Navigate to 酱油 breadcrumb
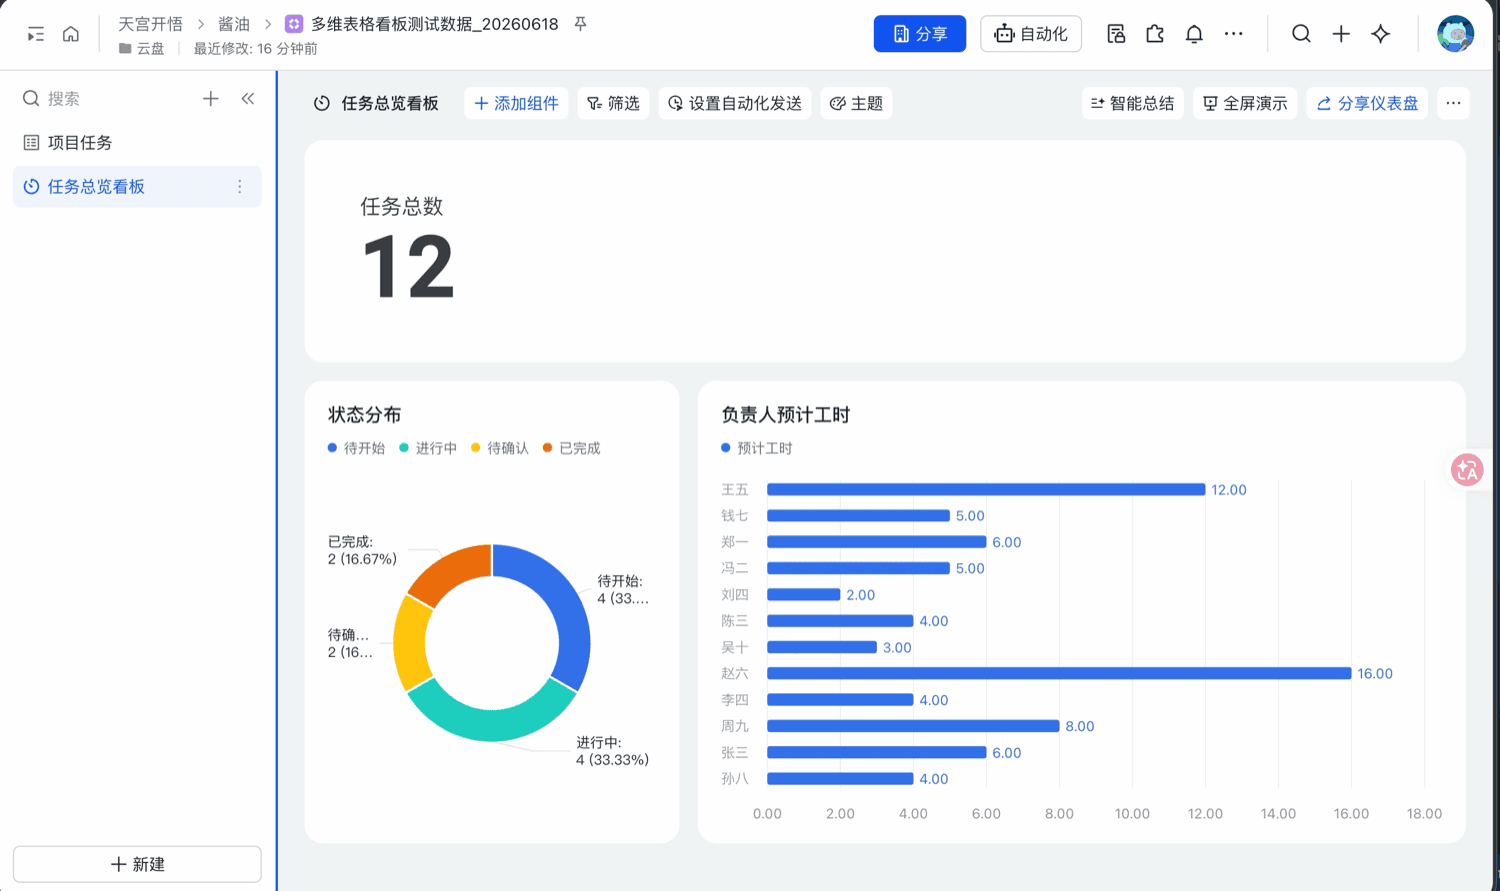Screen dimensions: 1500x891 pos(234,24)
